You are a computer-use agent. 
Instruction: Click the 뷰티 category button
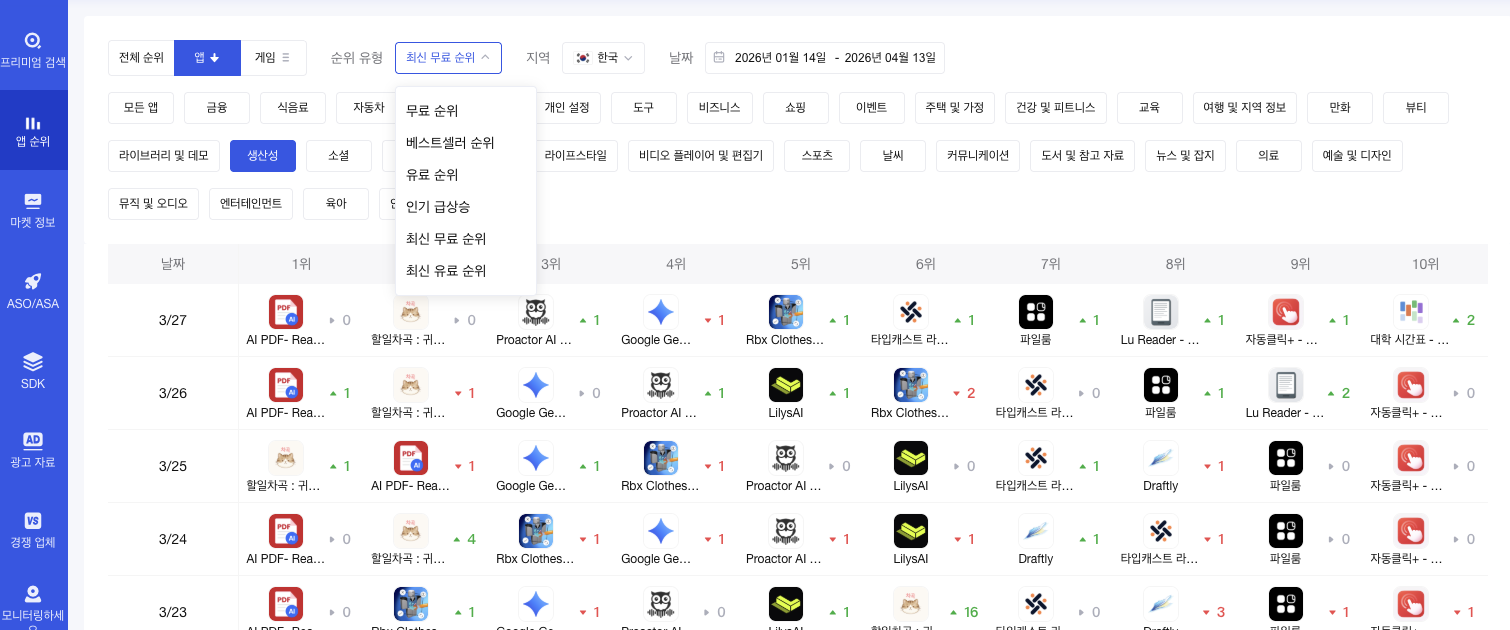tap(1415, 107)
